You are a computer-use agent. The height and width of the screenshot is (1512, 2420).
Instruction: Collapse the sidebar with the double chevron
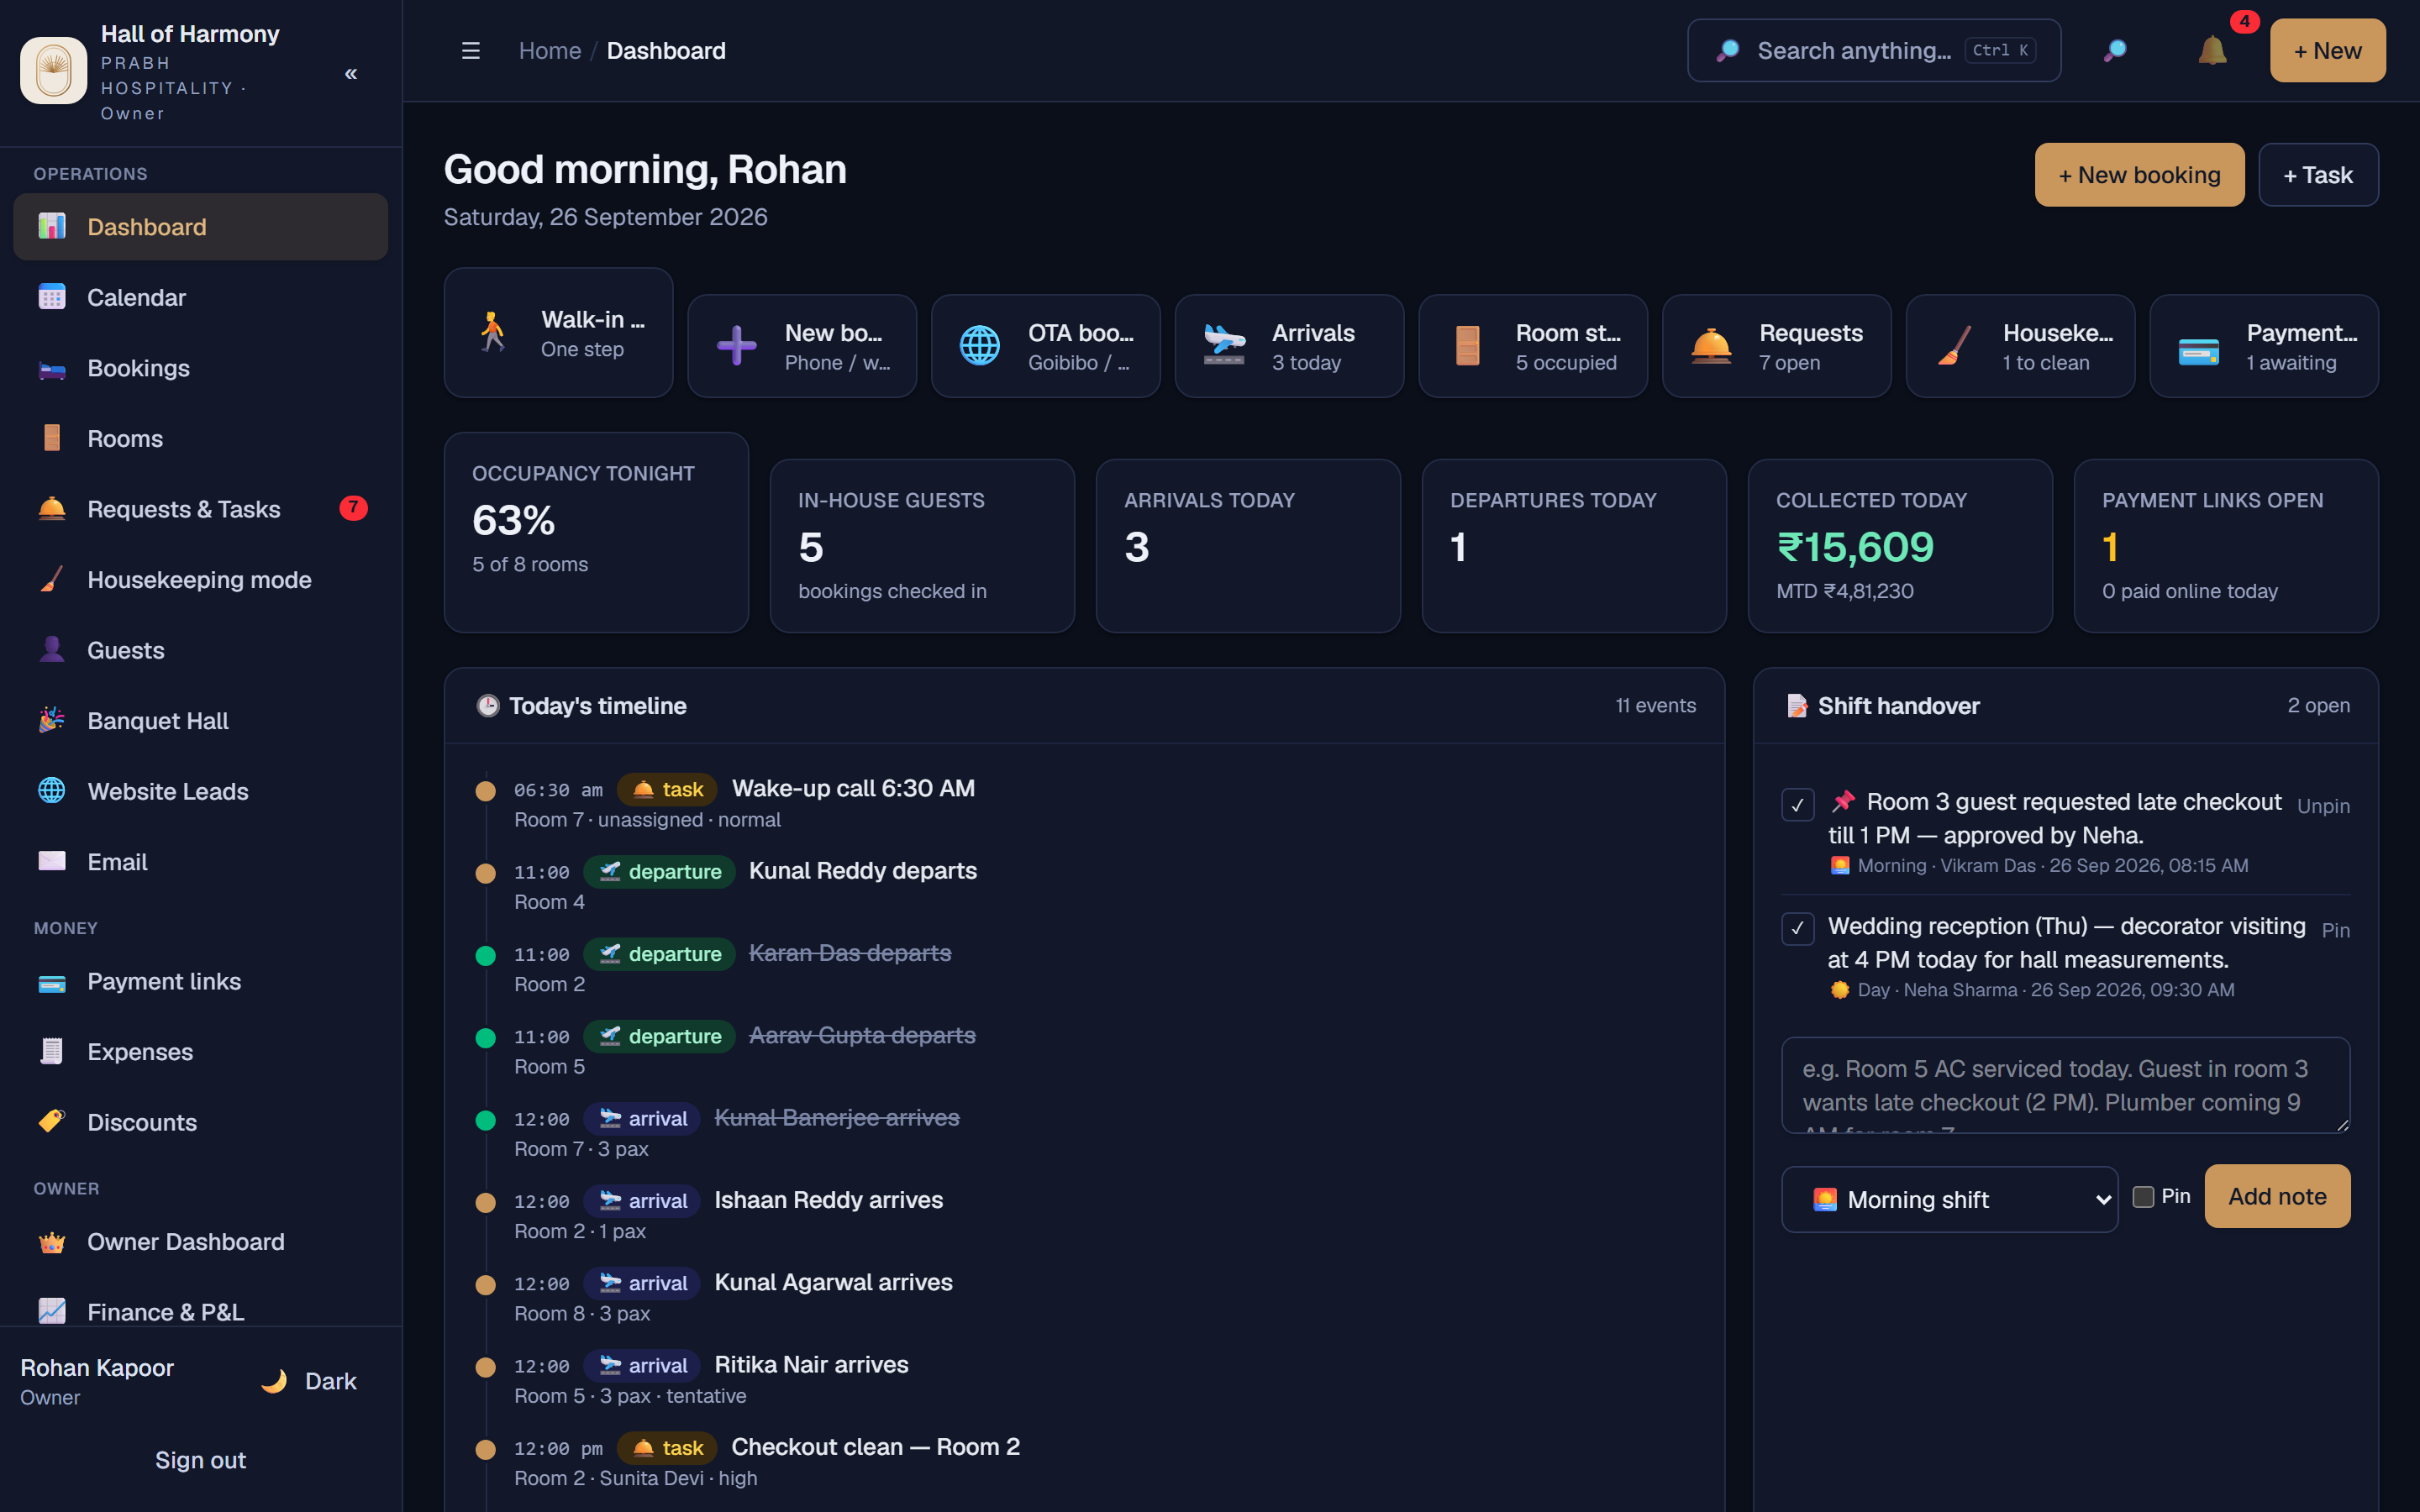[351, 74]
